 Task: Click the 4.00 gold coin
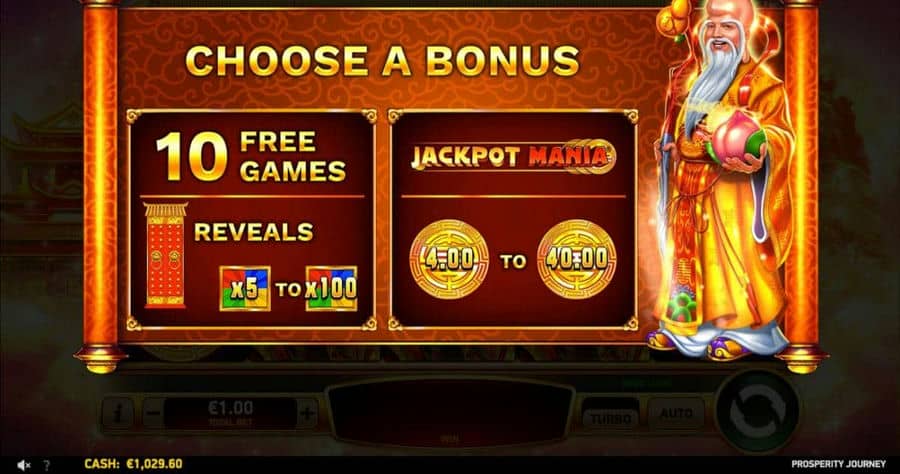[x=449, y=259]
